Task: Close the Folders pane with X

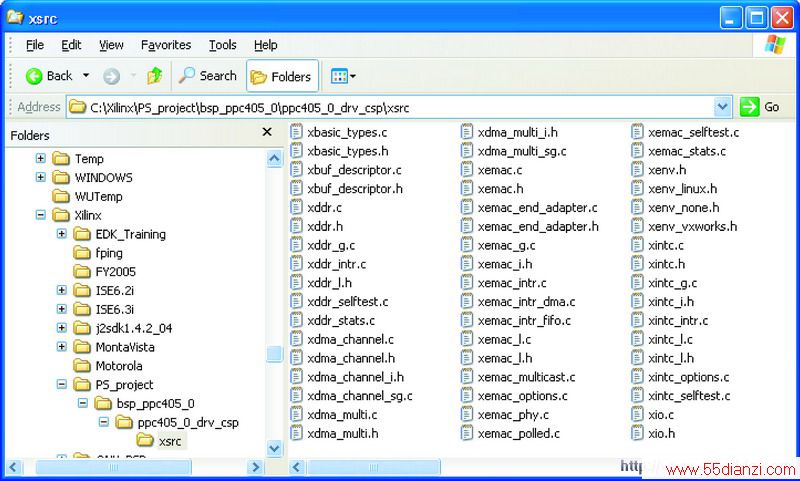Action: click(266, 132)
